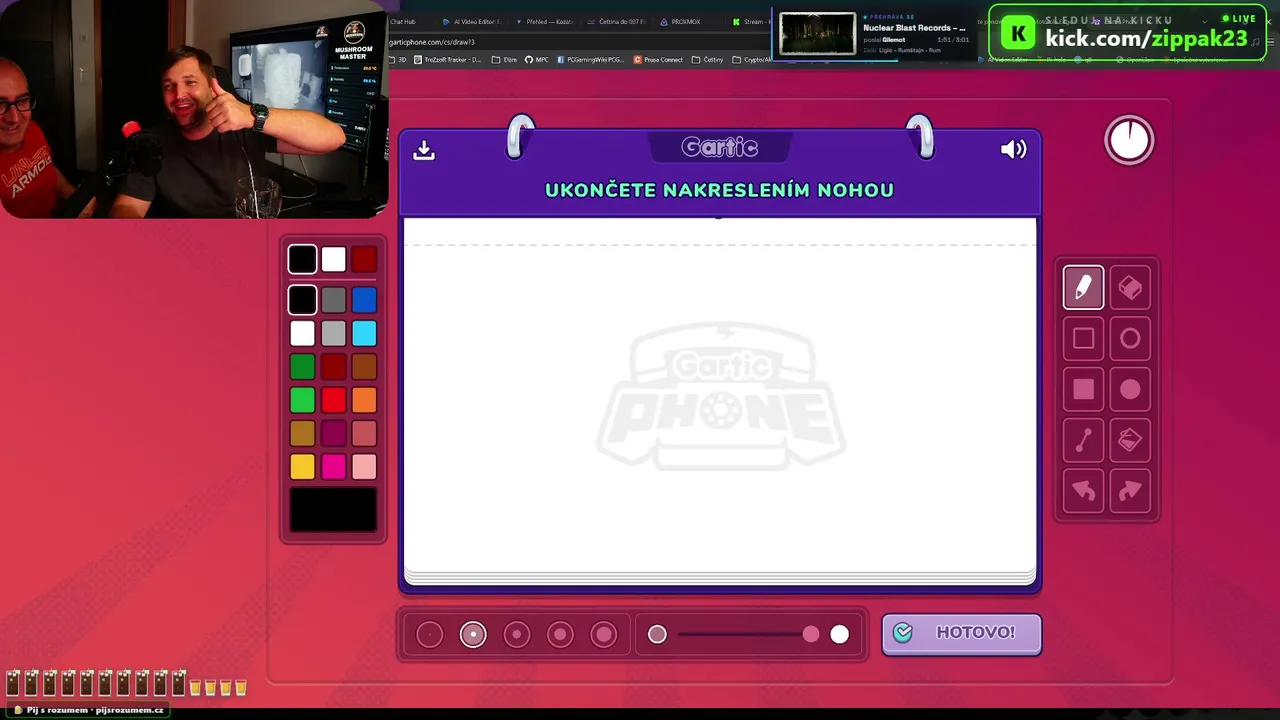The height and width of the screenshot is (720, 1280).
Task: Select the eraser tool
Action: click(1130, 288)
